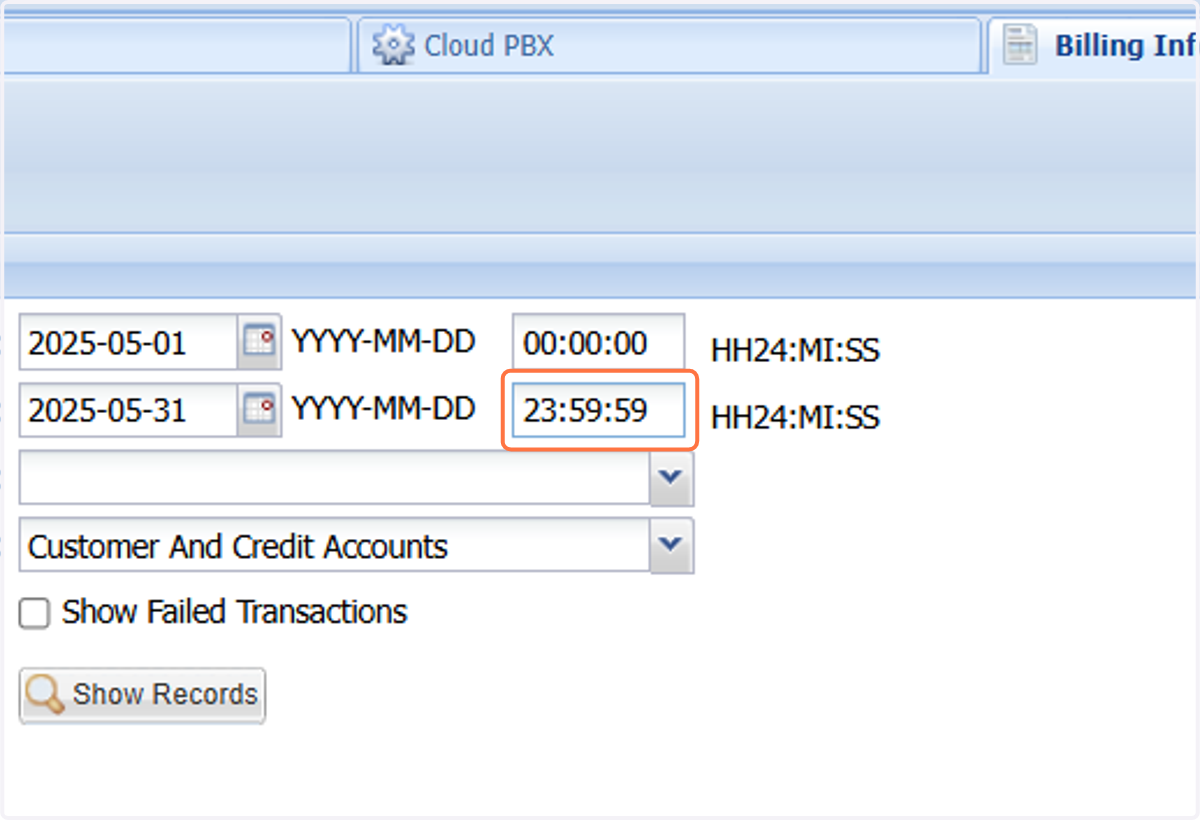Enable Show Failed Transactions checkbox
The image size is (1200, 820).
[35, 613]
